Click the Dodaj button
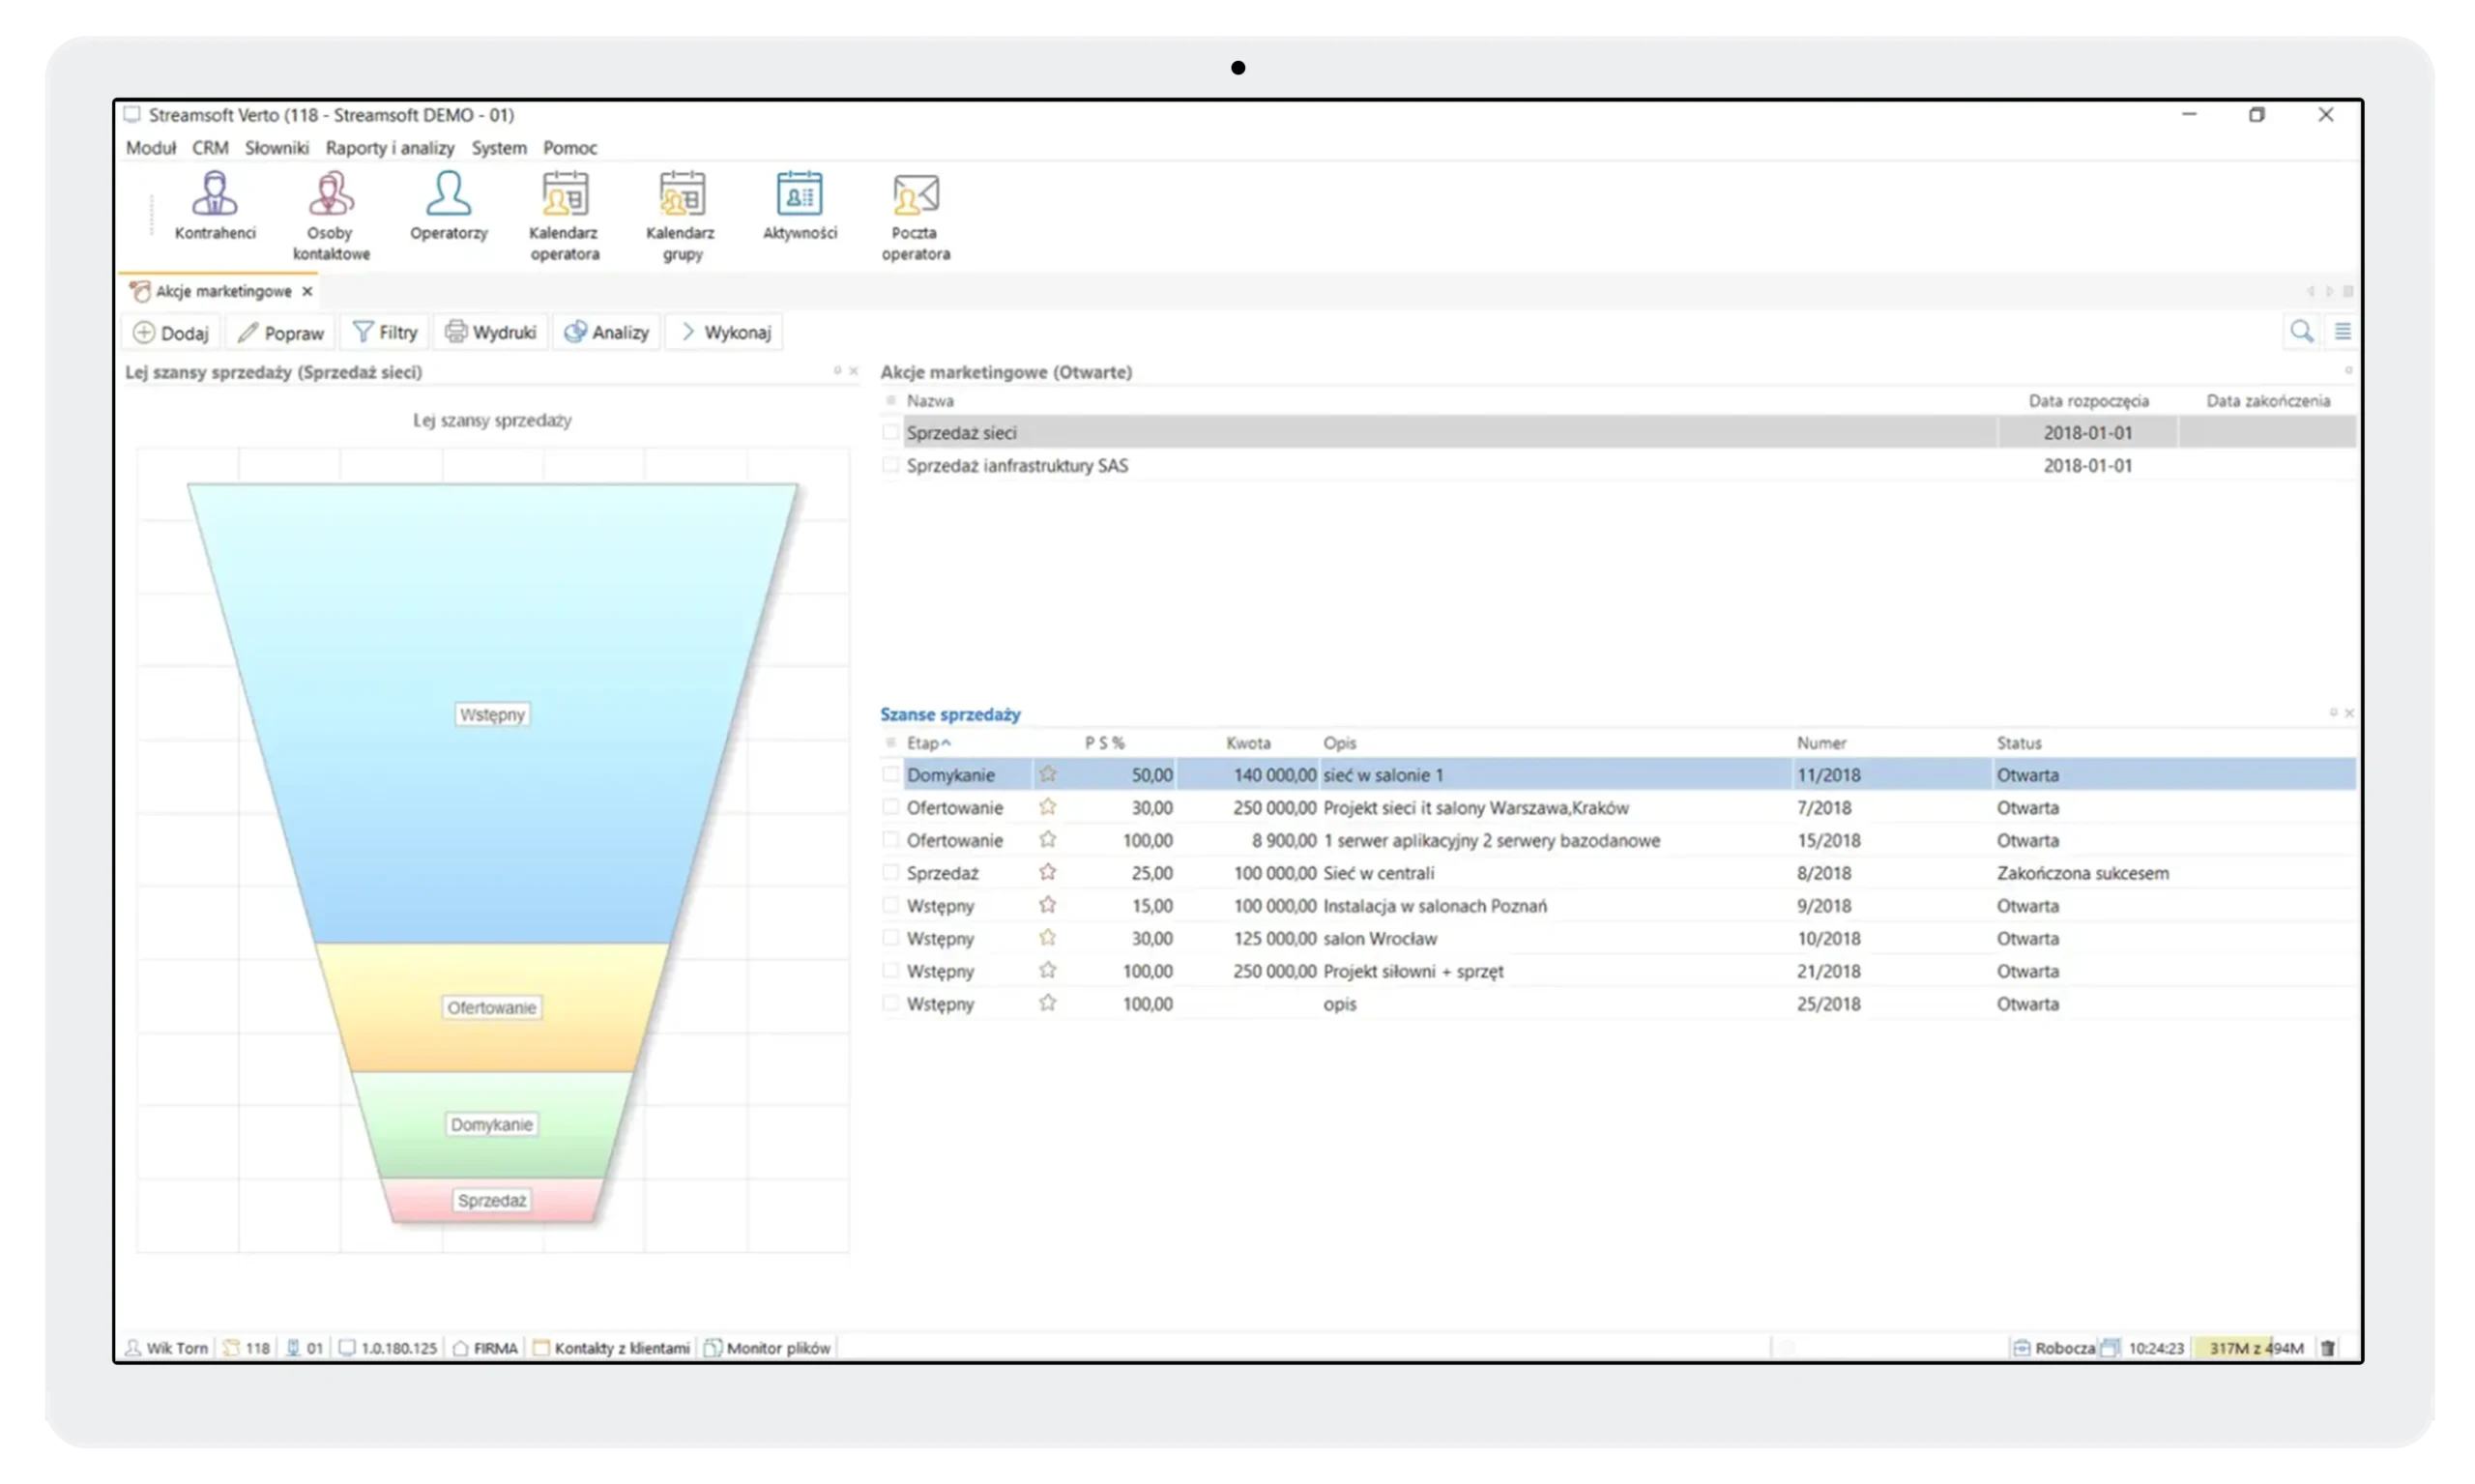 coord(170,332)
